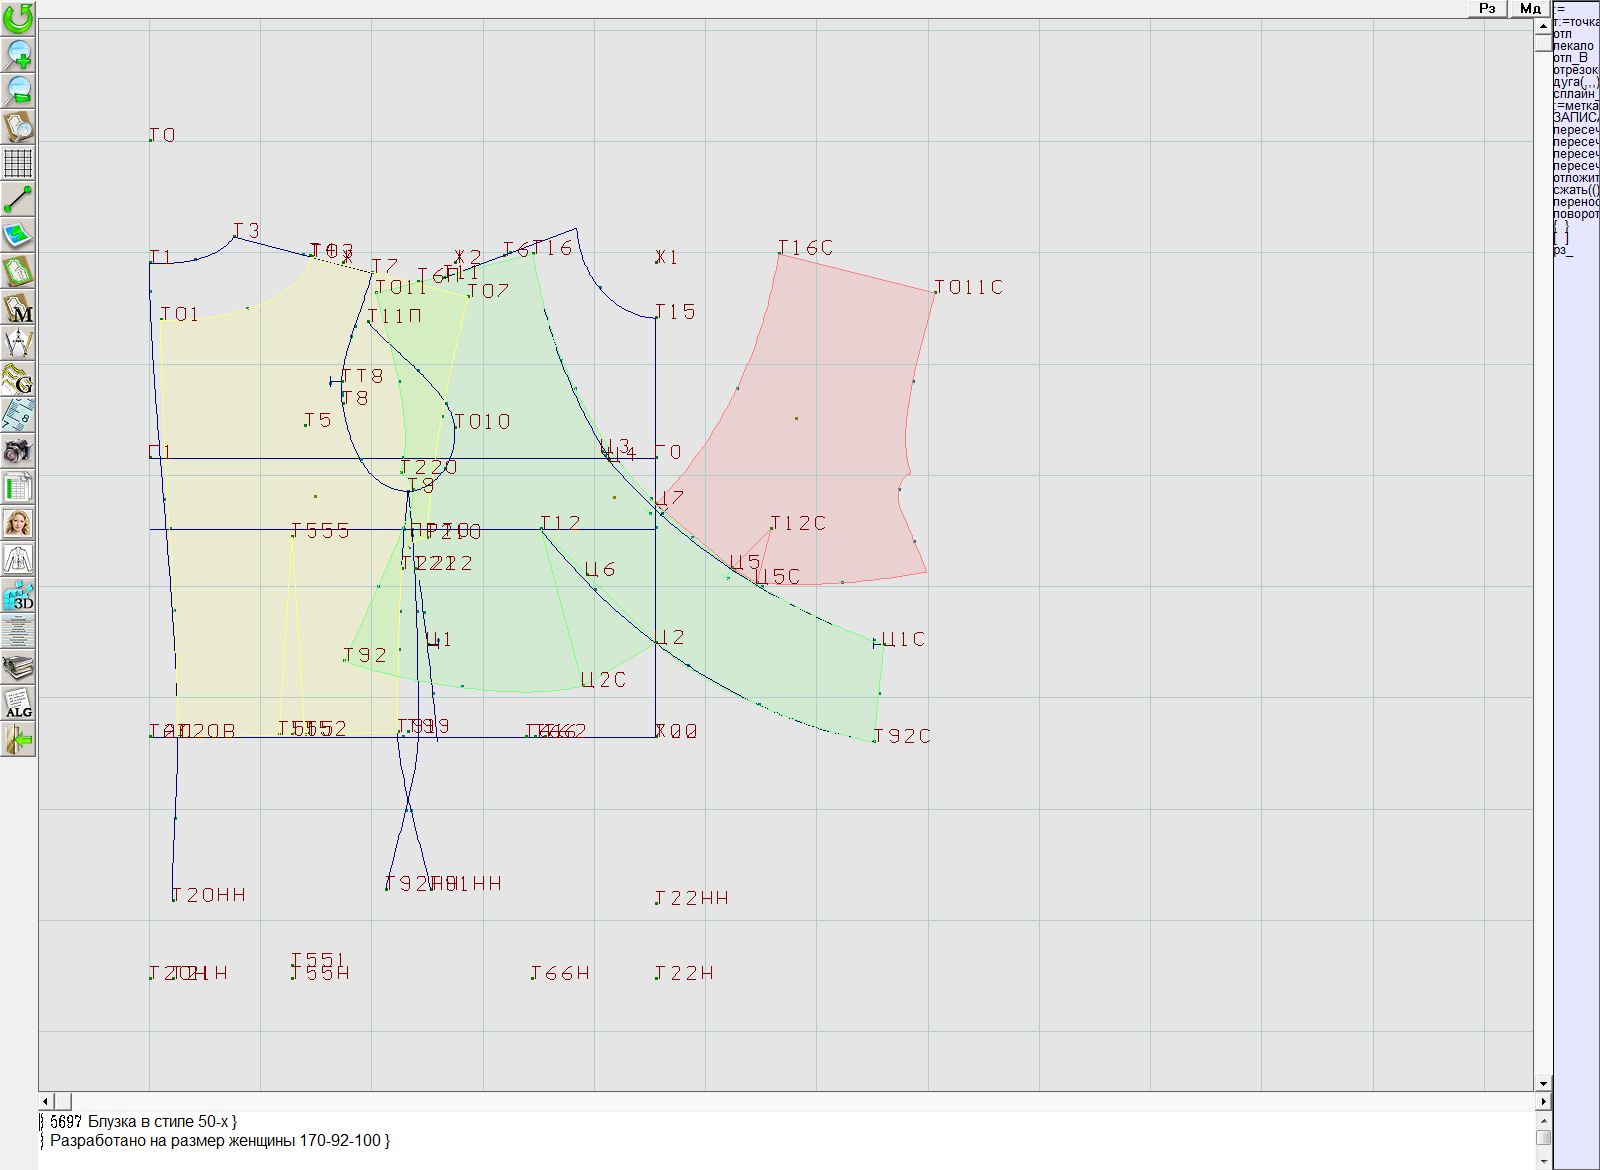Image resolution: width=1600 pixels, height=1170 pixels.
Task: Open the green spreadsheet table icon
Action: 18,487
